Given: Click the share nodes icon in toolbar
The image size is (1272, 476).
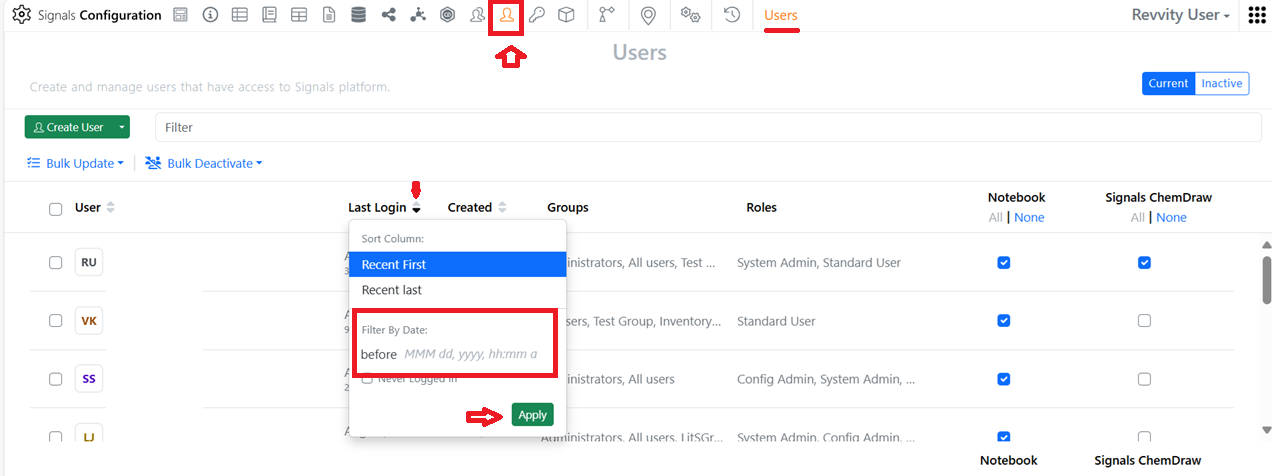Looking at the screenshot, I should pos(389,15).
